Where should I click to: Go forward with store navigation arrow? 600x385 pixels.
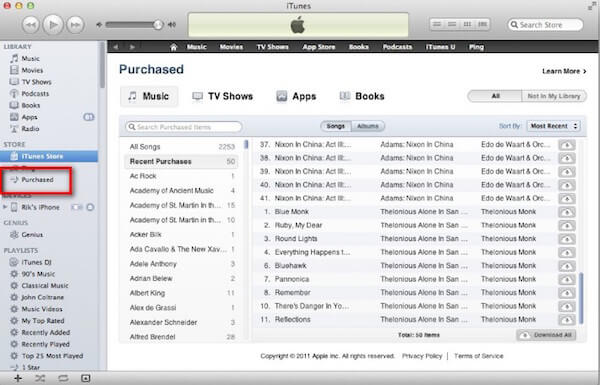click(132, 47)
